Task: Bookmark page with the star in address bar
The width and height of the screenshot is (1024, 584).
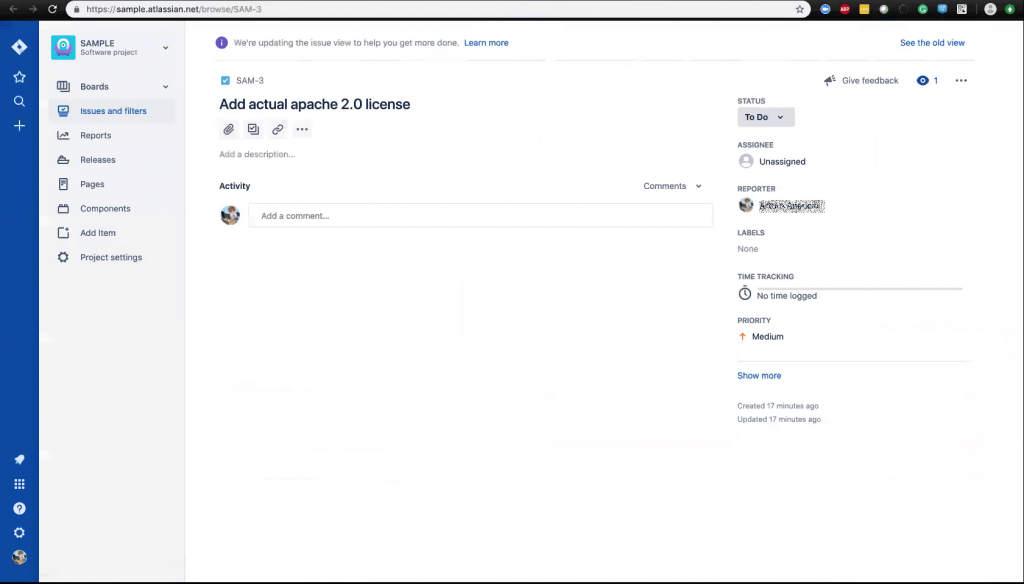Action: point(799,9)
